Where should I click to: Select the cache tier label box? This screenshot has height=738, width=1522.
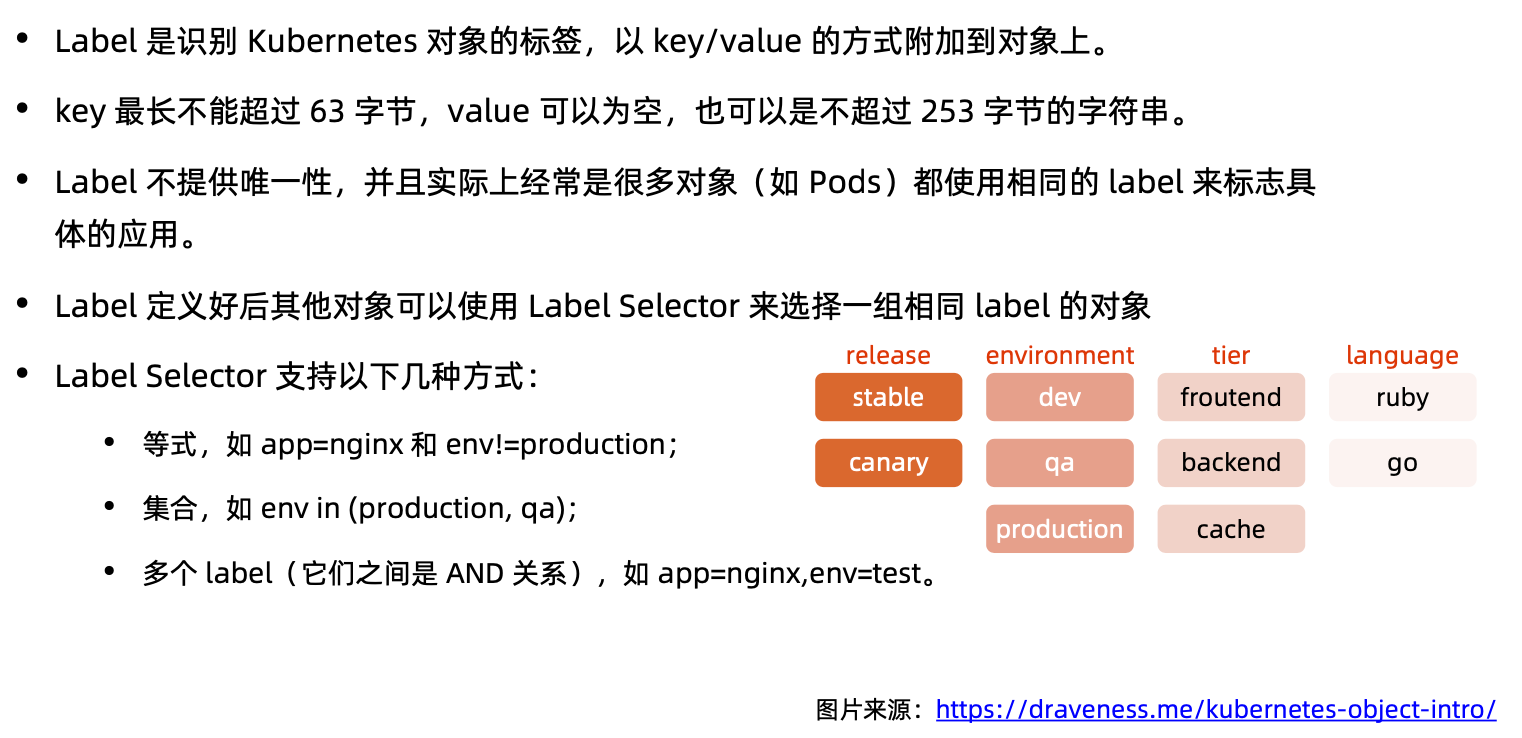tap(1230, 529)
